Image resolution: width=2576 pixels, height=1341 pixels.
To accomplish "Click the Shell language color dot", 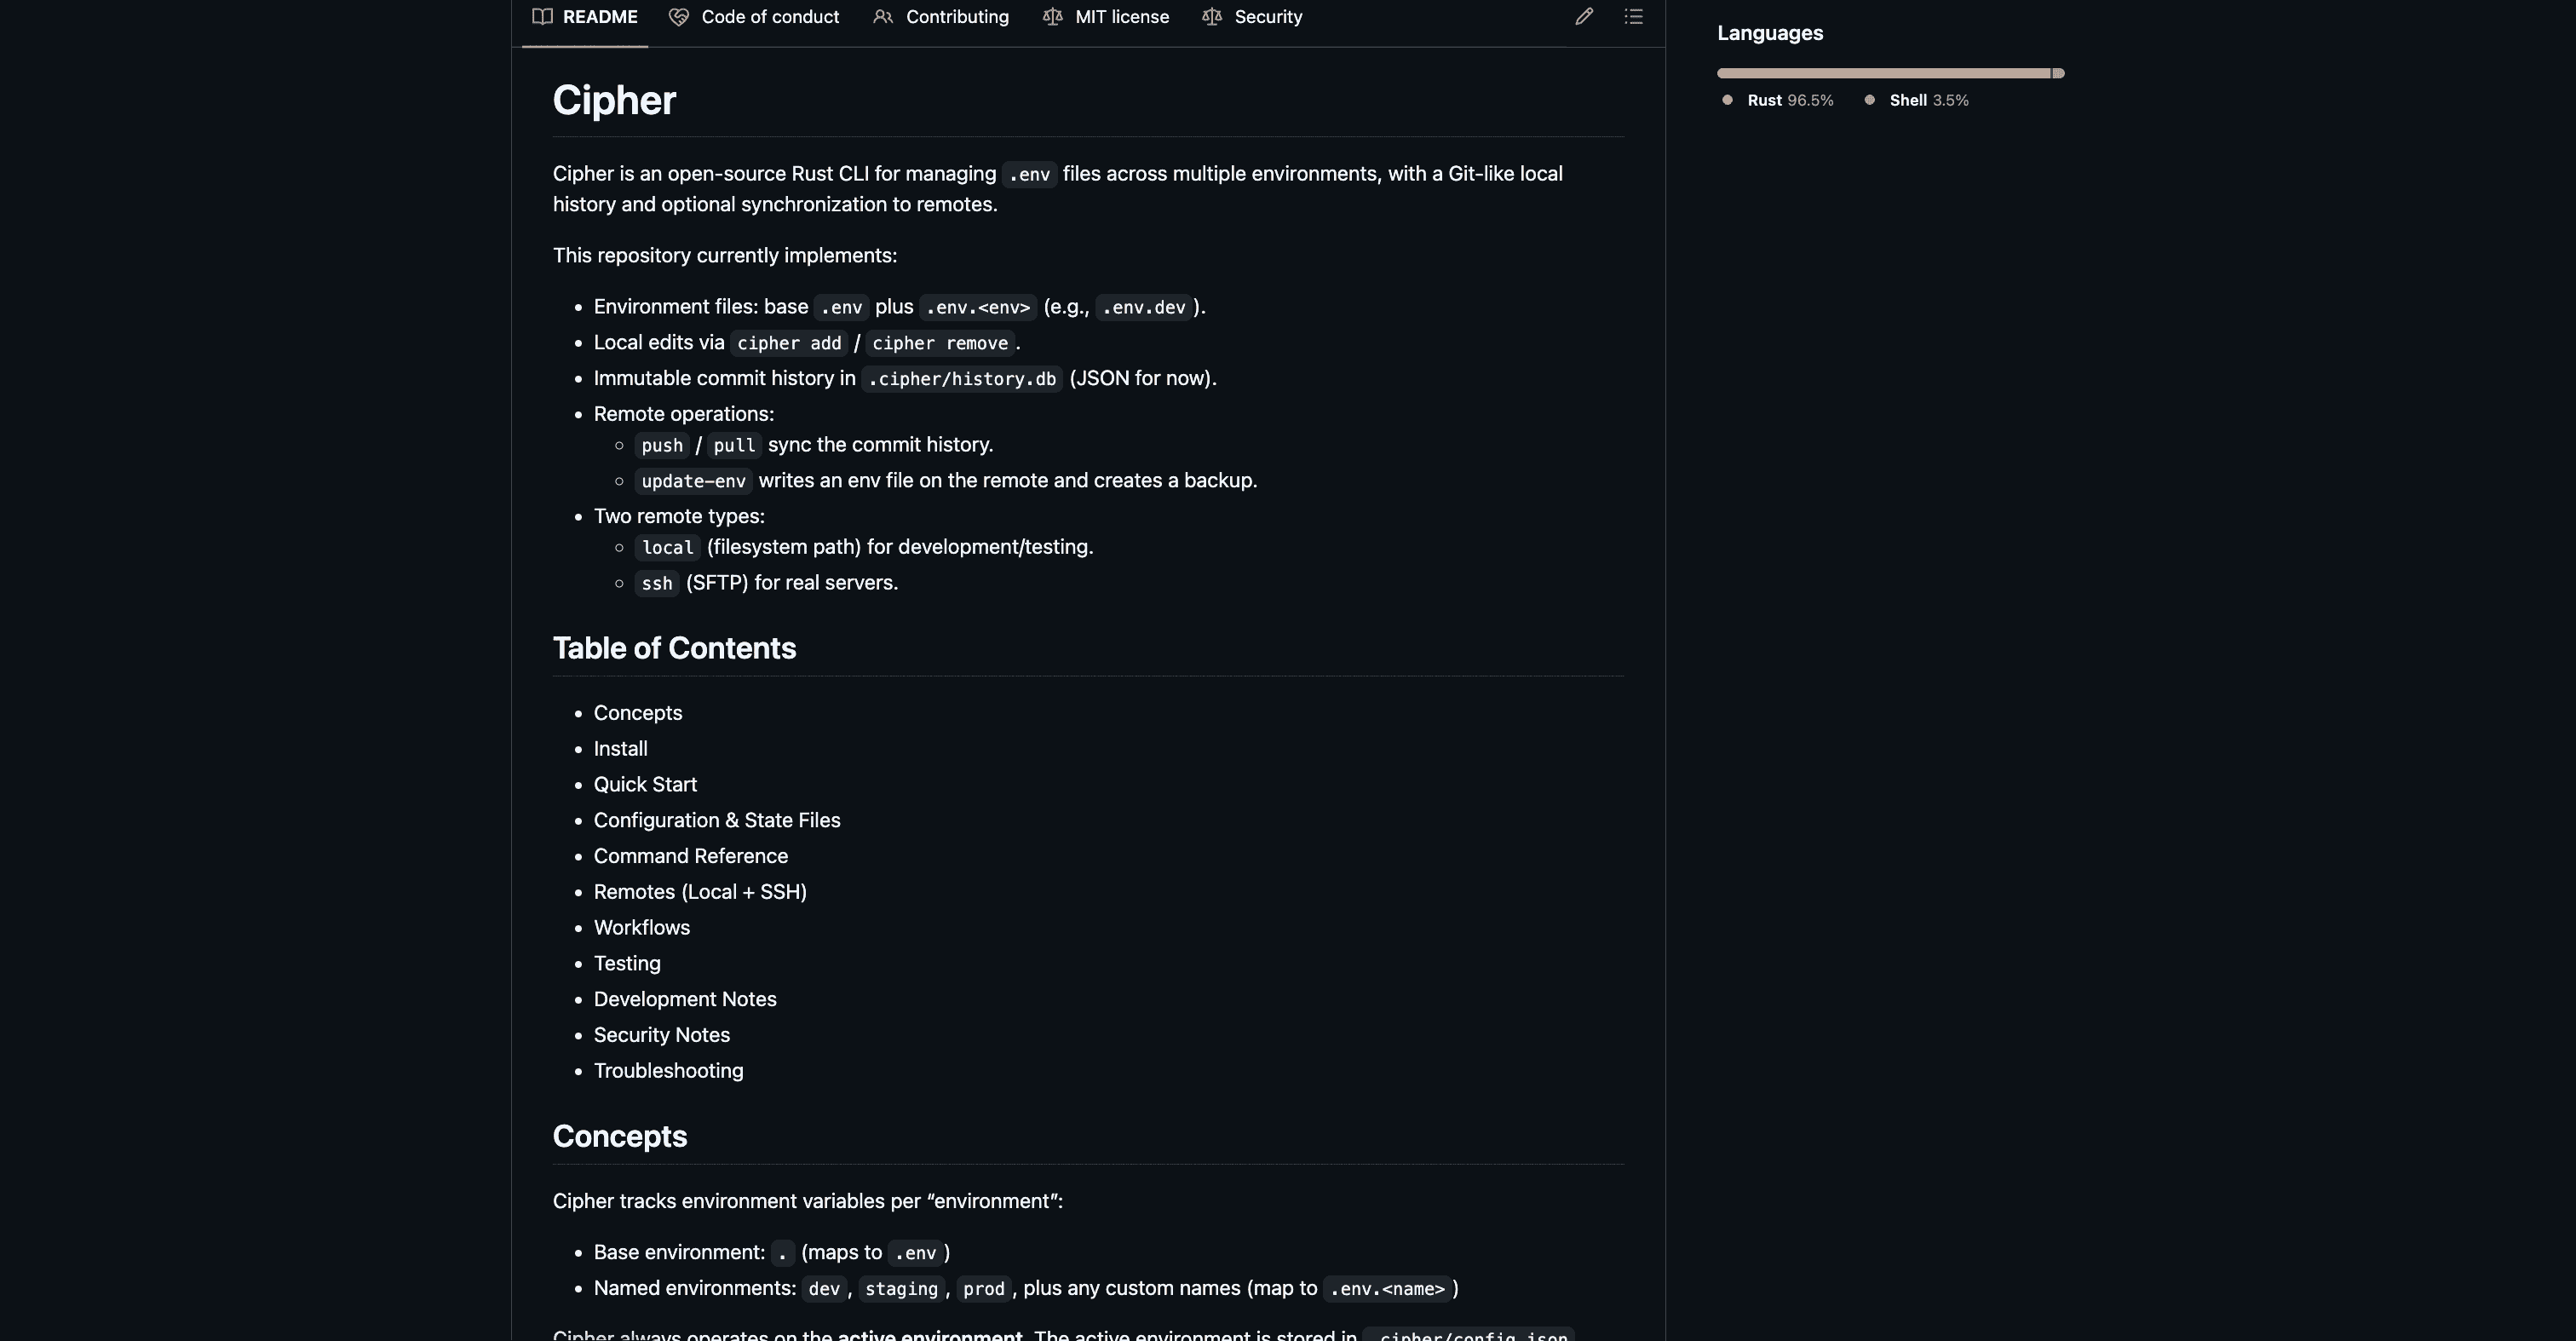I will point(1870,100).
